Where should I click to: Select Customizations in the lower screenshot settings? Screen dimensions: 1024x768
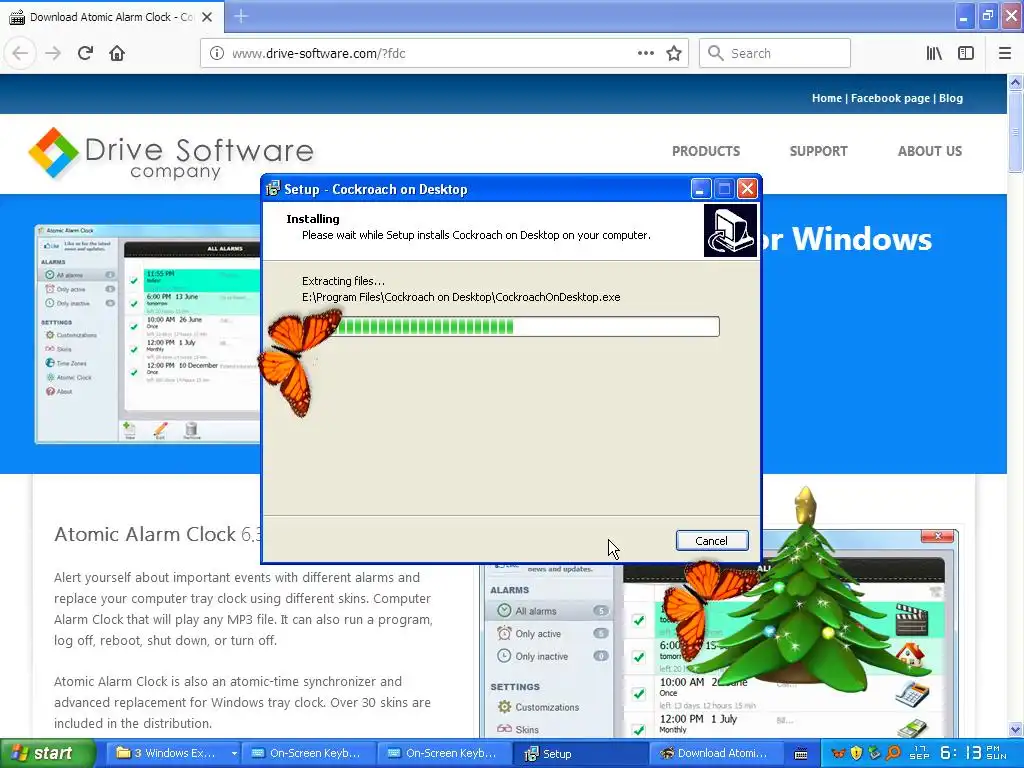[539, 707]
